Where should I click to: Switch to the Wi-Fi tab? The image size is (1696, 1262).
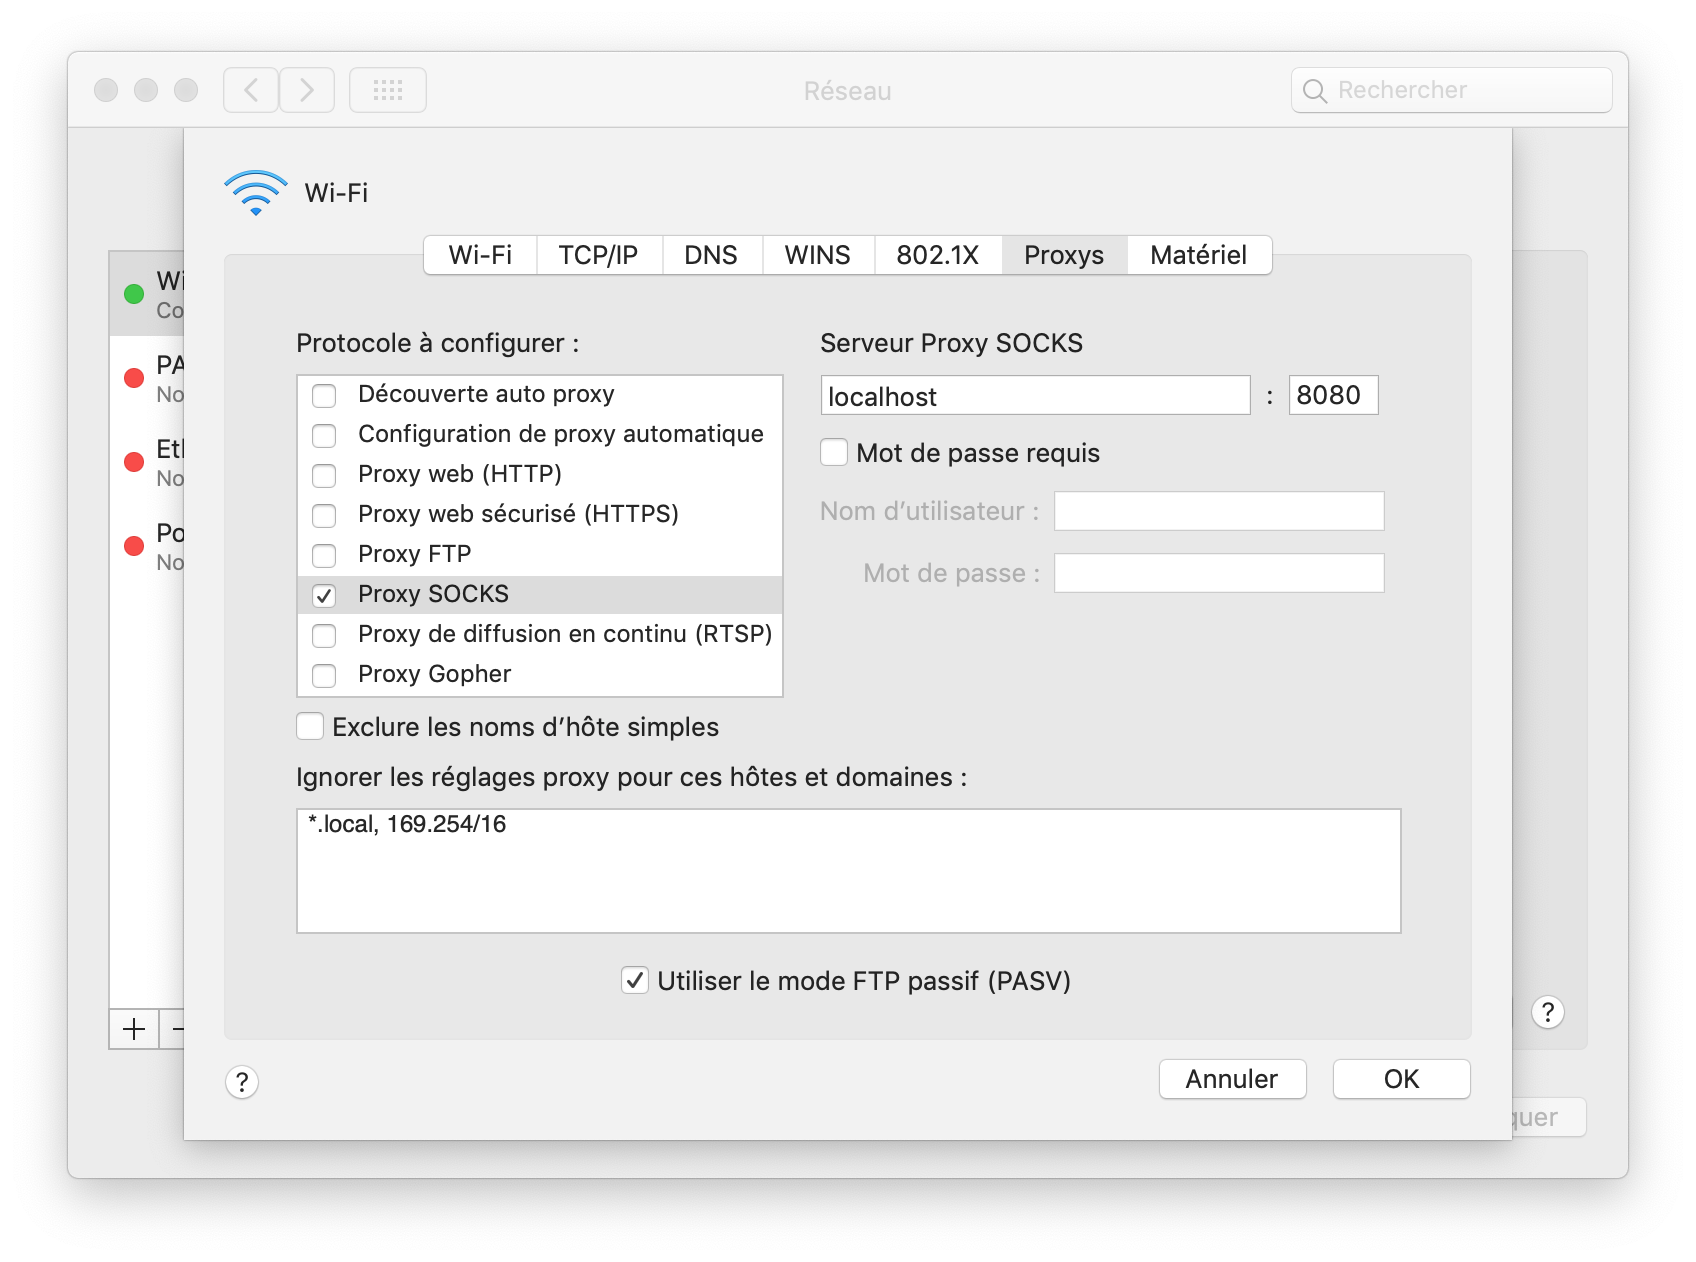(480, 255)
